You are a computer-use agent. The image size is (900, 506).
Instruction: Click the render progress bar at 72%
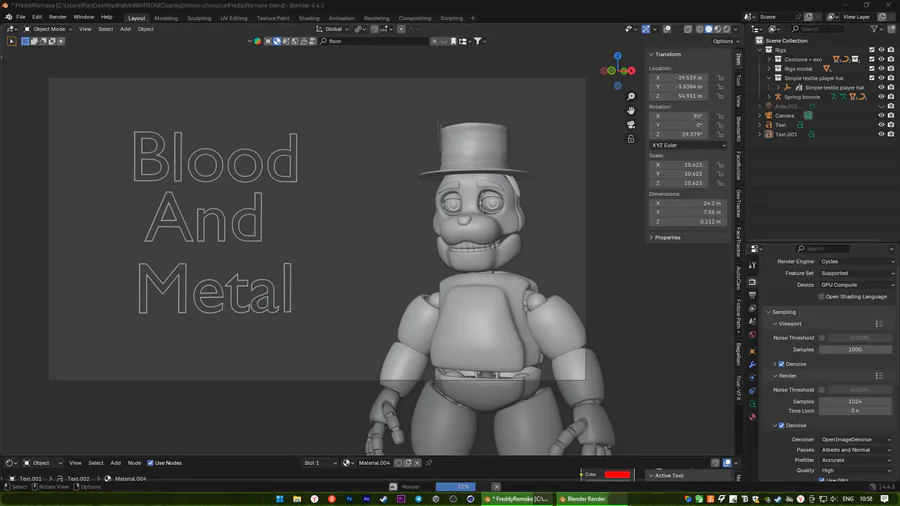[x=463, y=486]
